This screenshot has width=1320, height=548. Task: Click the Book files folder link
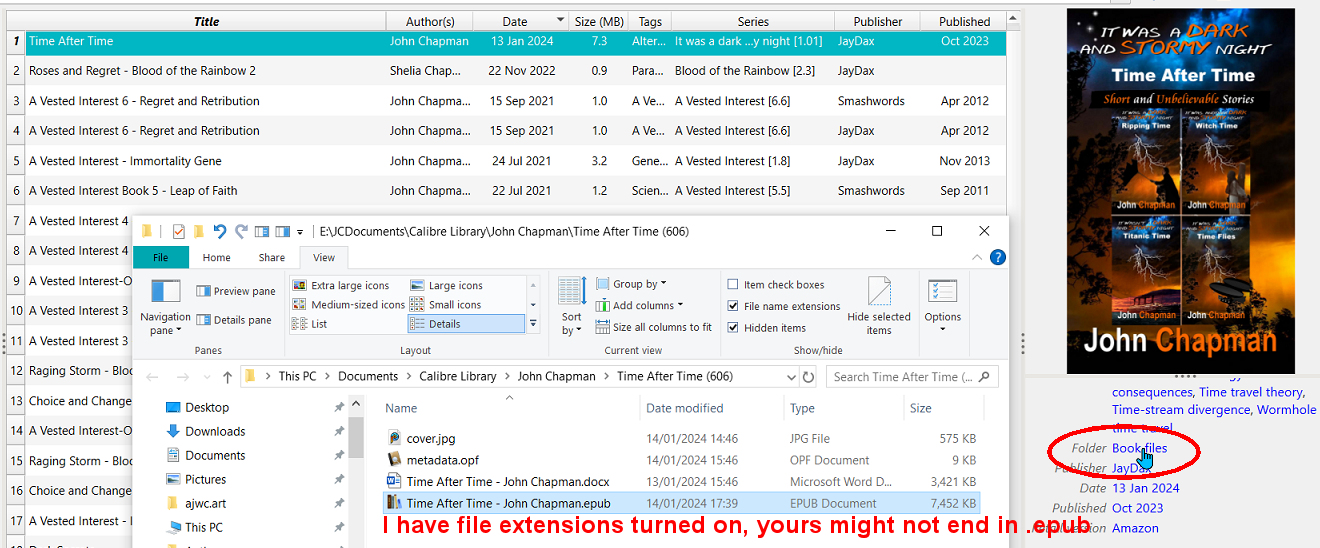pyautogui.click(x=1139, y=448)
